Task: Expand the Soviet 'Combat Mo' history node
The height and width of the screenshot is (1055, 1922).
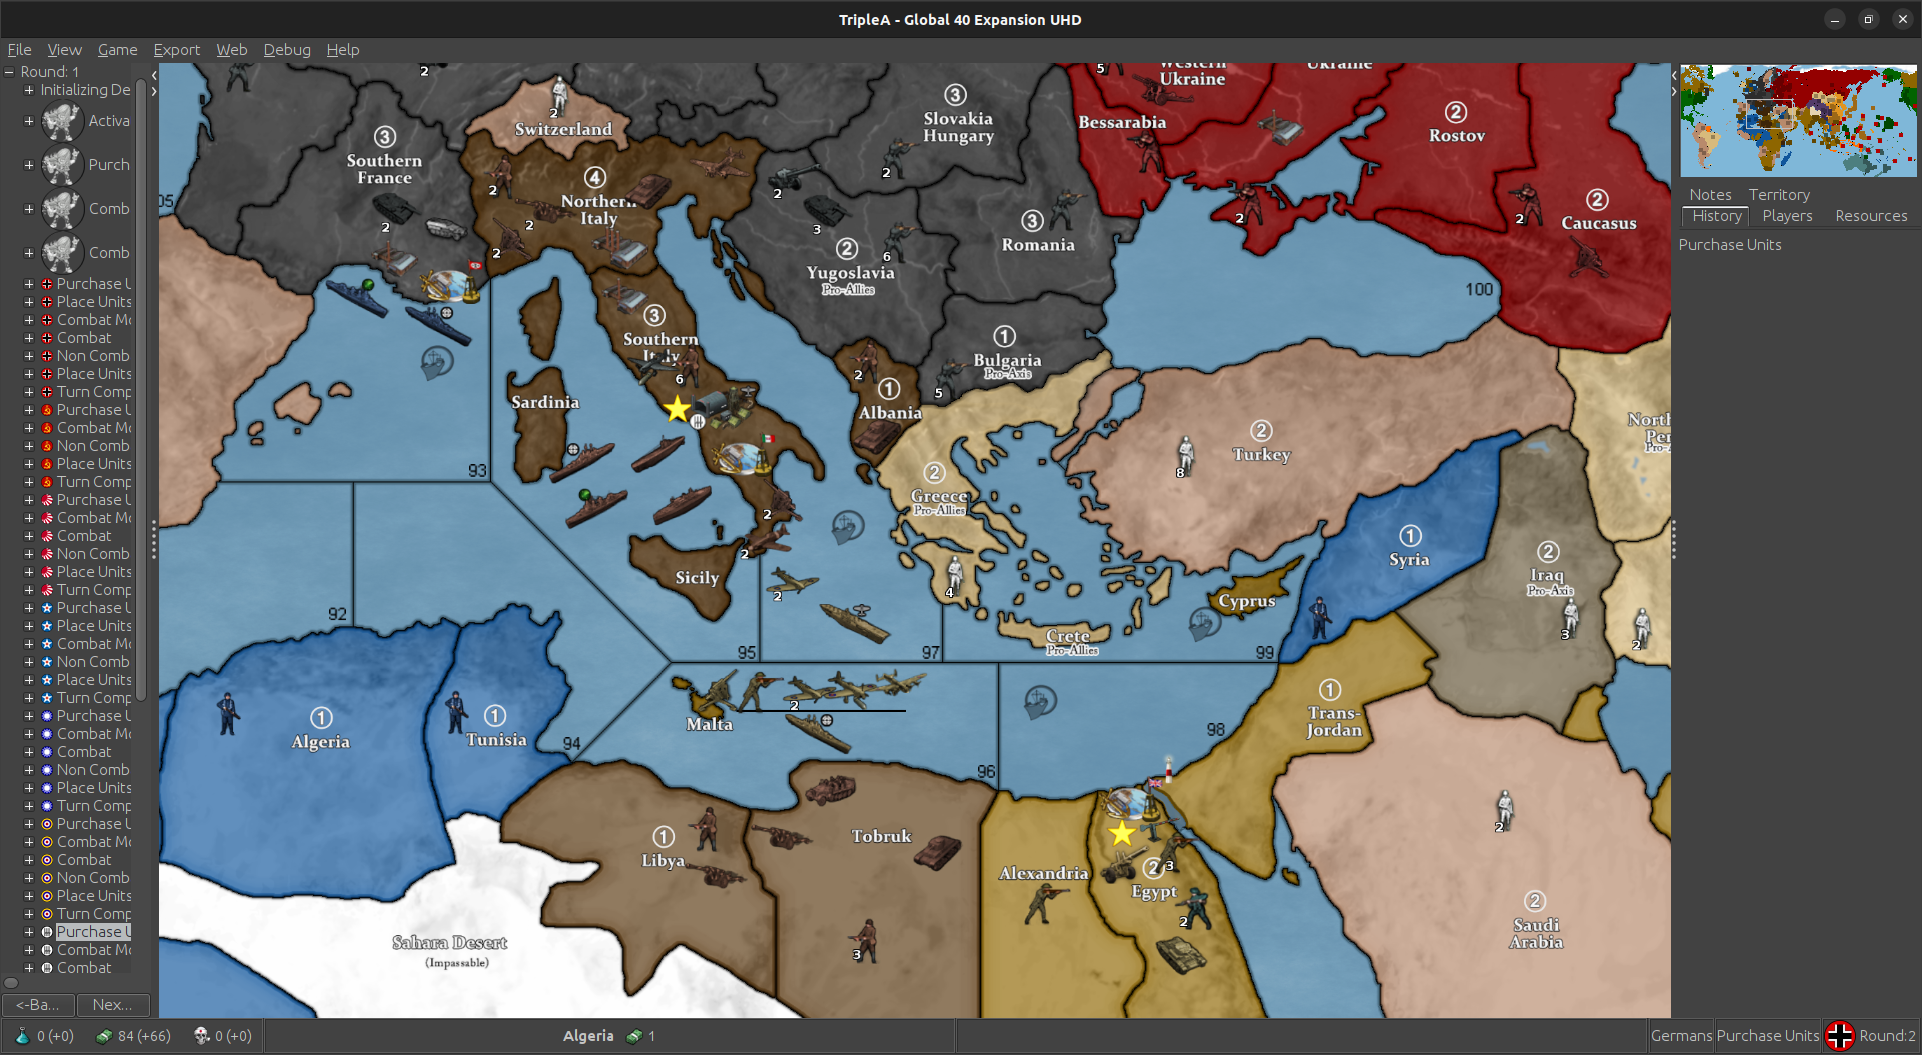Action: 29,428
